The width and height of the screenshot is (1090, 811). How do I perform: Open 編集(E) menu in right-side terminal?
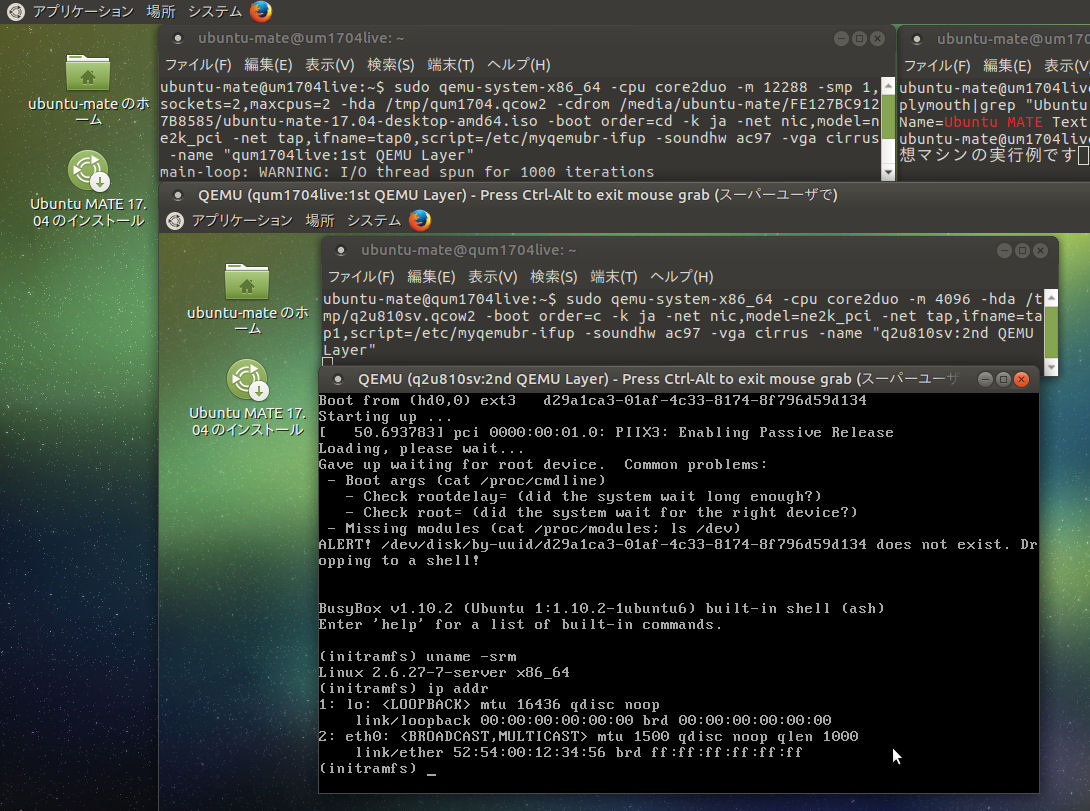(x=1007, y=65)
